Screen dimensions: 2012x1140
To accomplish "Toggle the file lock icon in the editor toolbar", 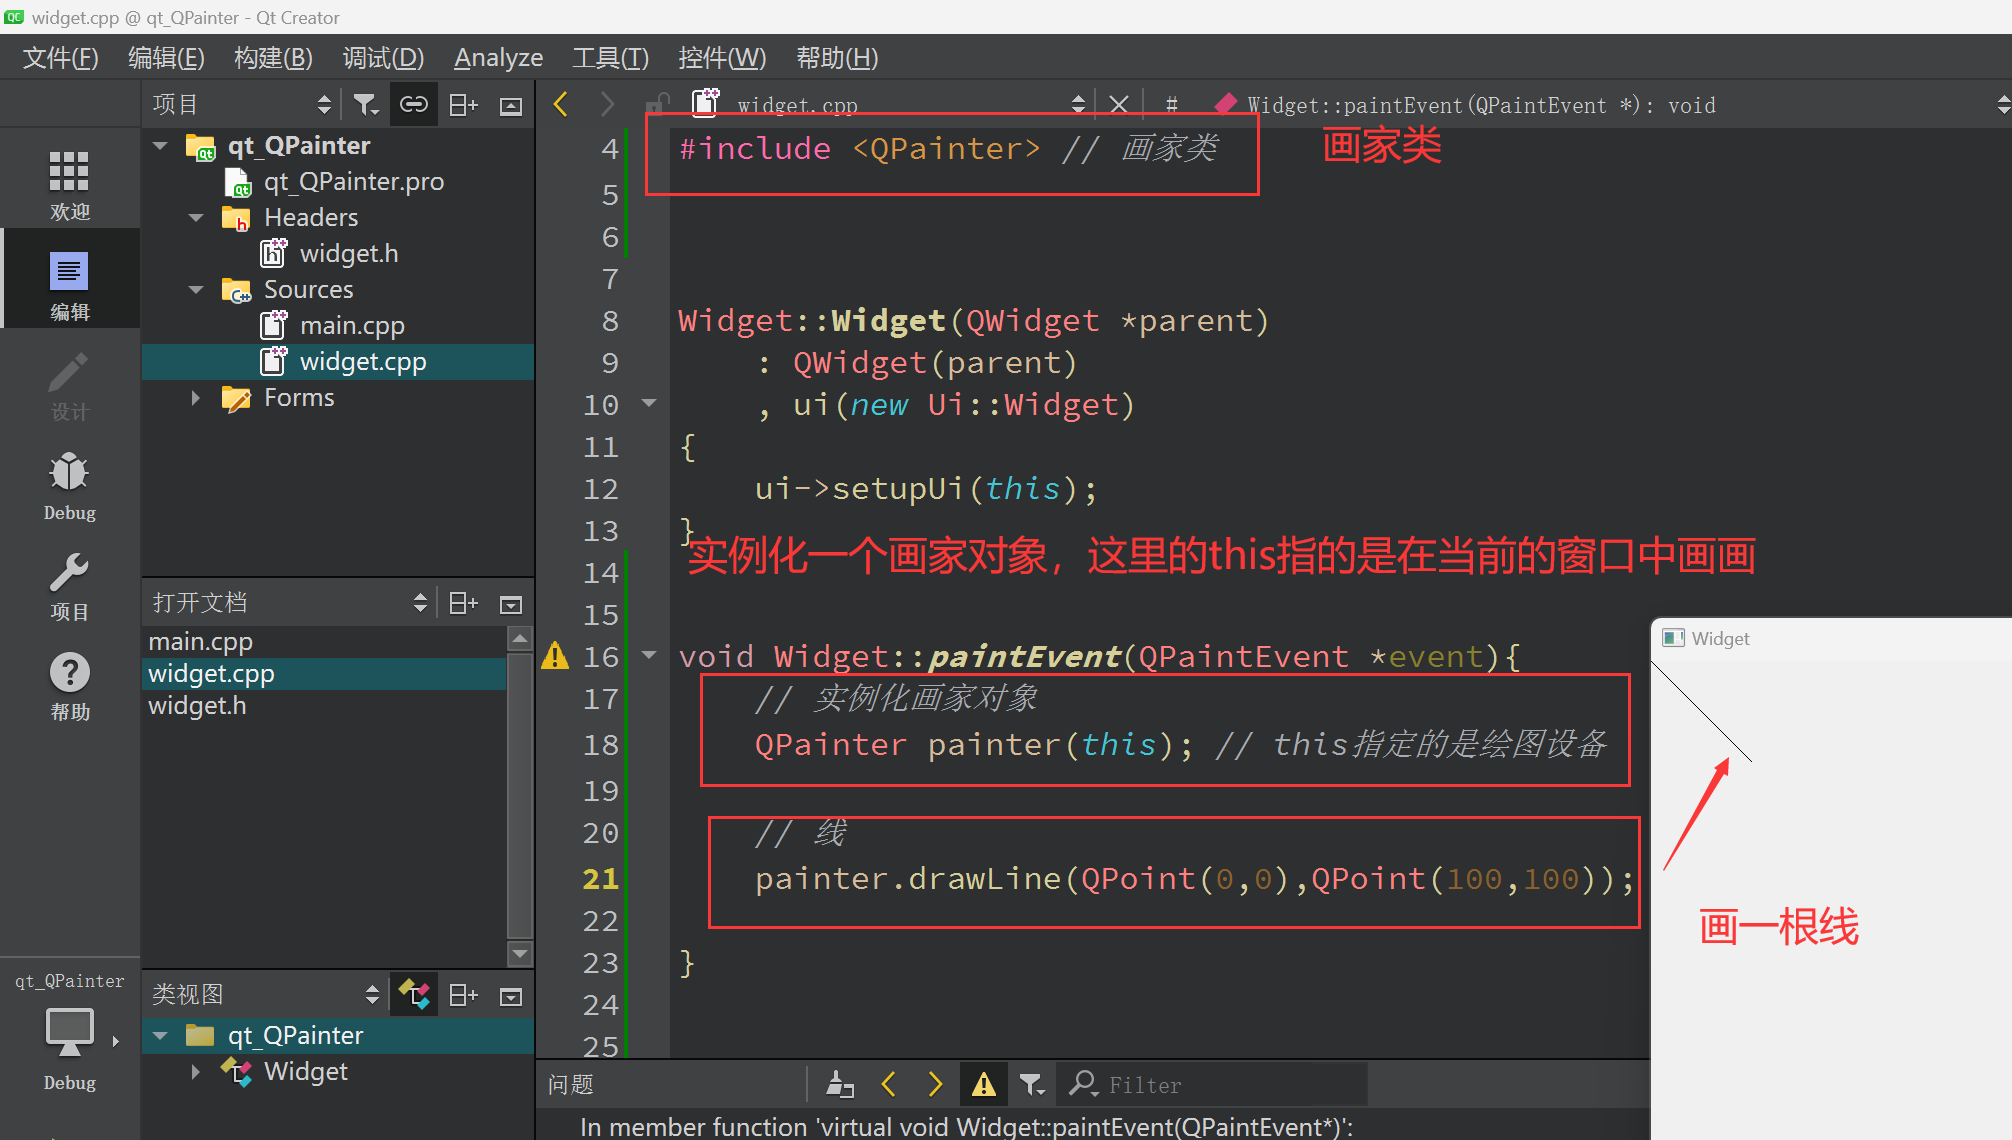I will 657,104.
